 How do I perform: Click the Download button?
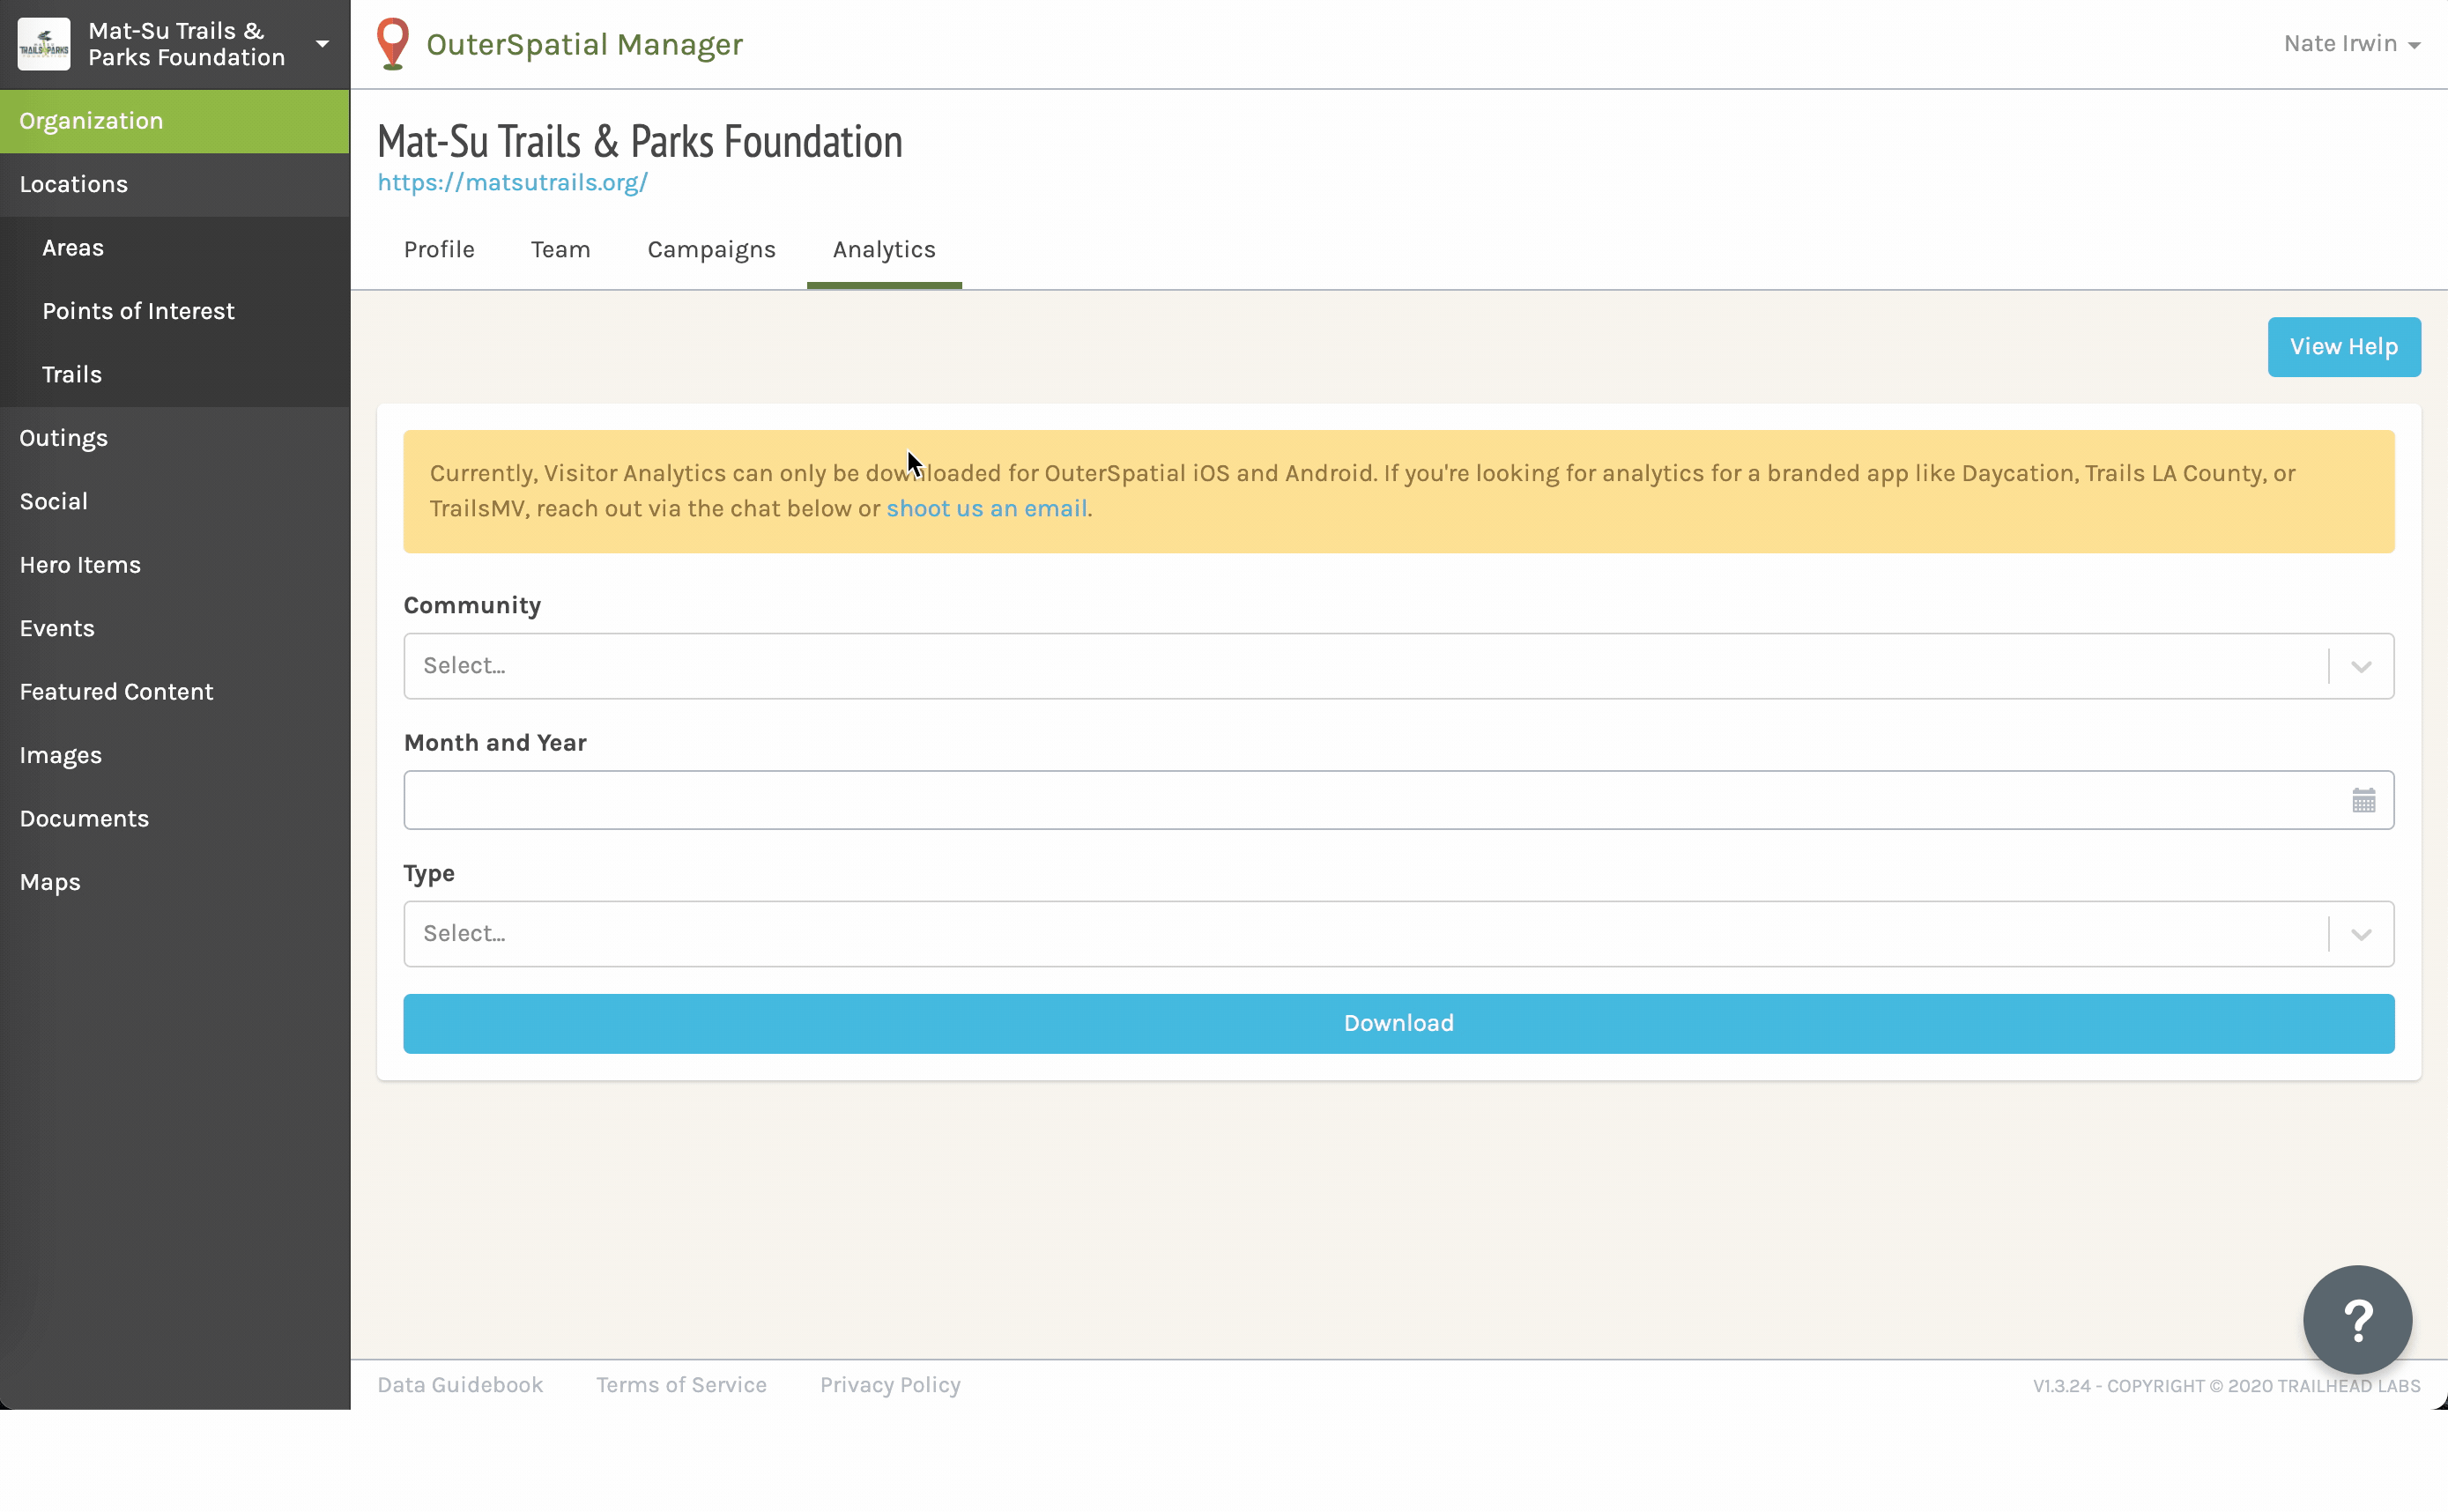pyautogui.click(x=1398, y=1023)
